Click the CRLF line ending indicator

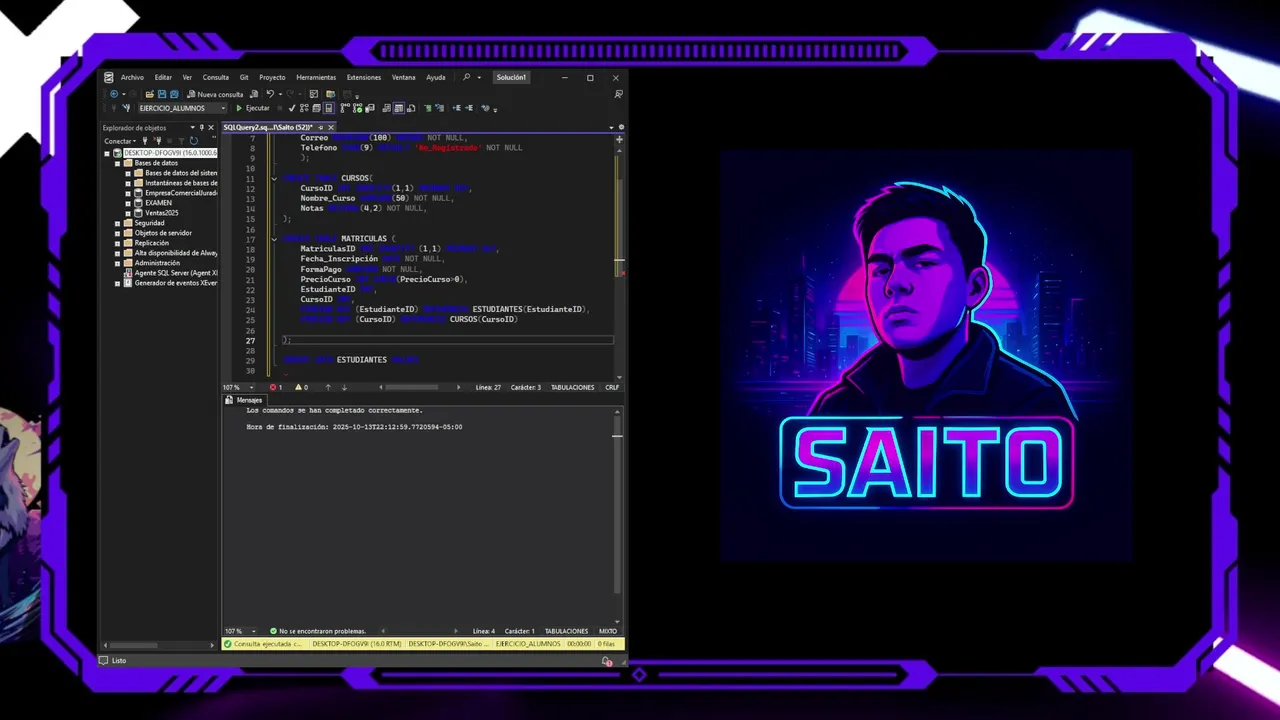pos(612,387)
